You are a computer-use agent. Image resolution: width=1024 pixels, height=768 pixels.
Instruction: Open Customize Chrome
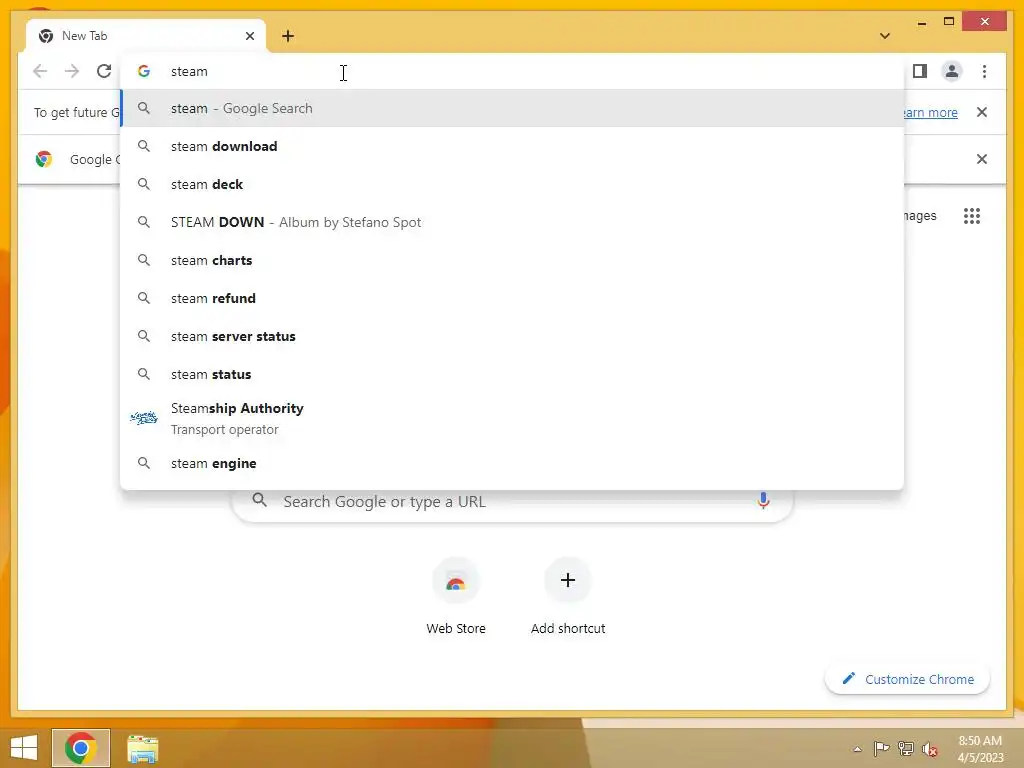907,679
